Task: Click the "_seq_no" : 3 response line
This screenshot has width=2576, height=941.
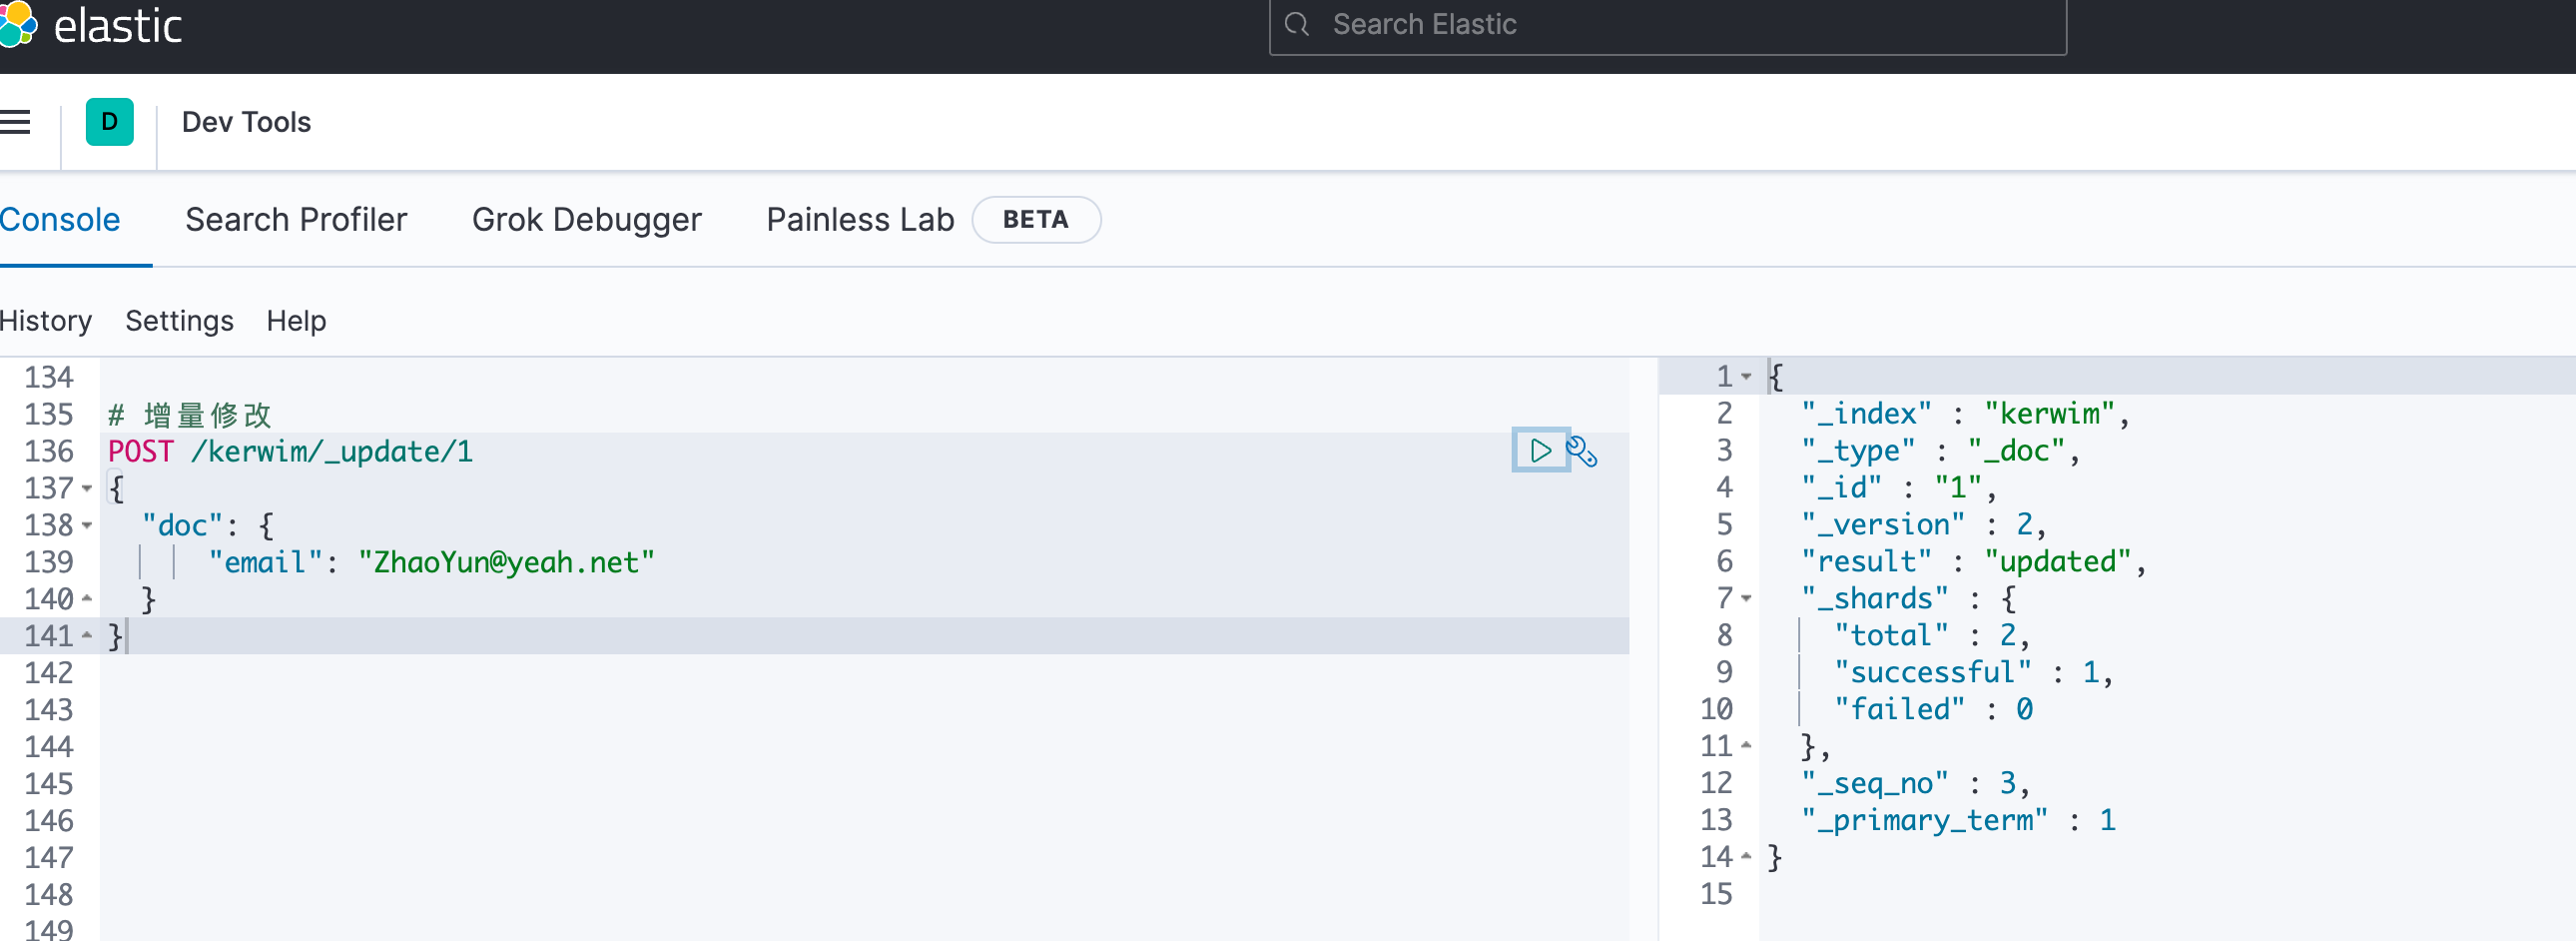Action: click(x=1916, y=783)
